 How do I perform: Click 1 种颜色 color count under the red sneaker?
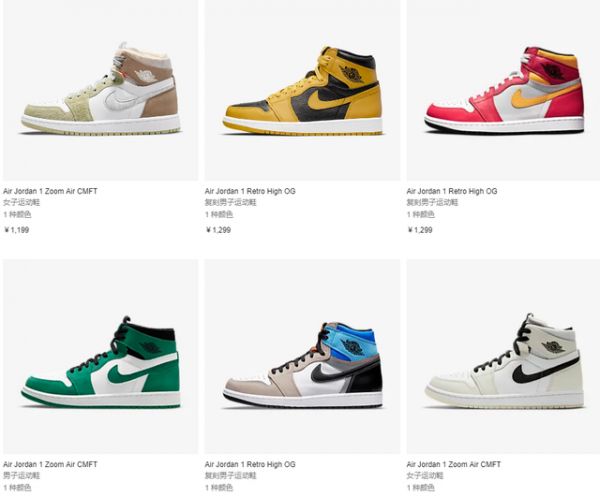421,214
